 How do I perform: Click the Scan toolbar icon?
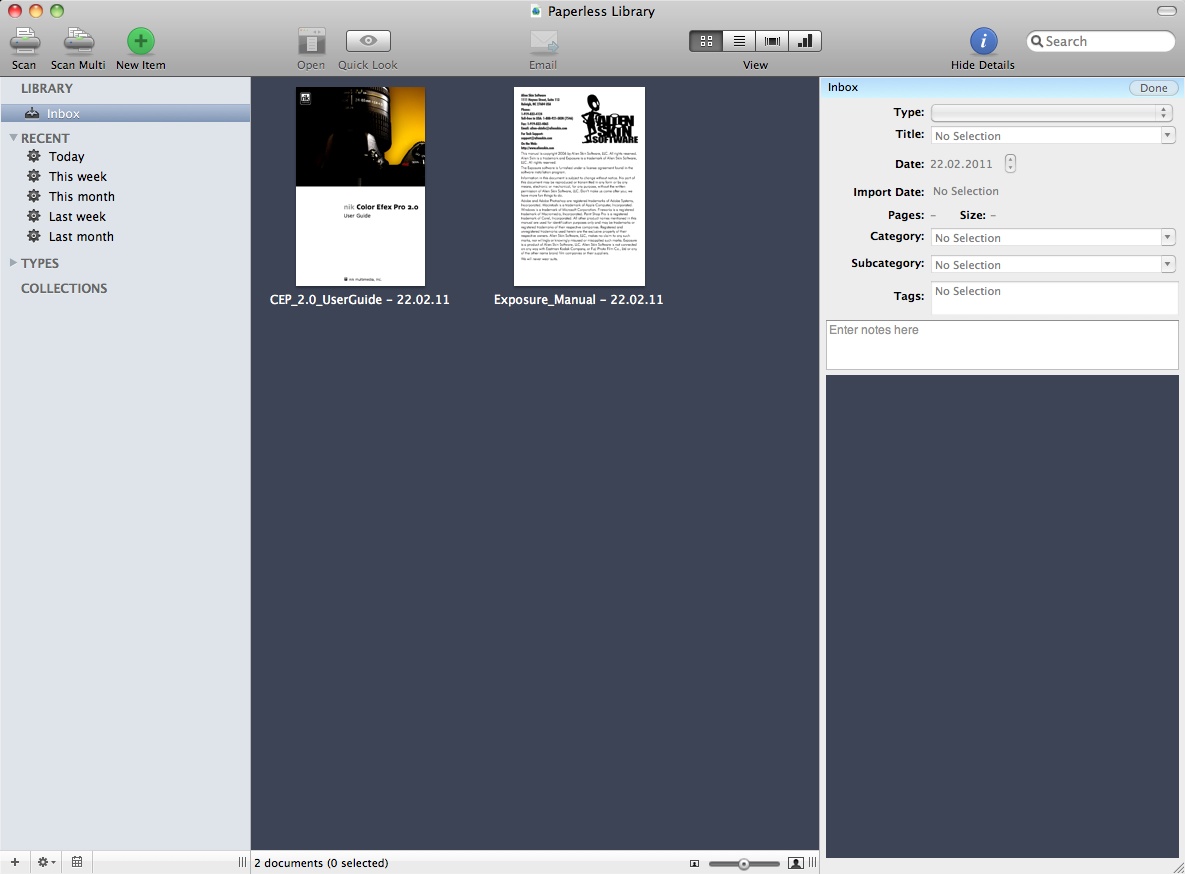[x=24, y=41]
